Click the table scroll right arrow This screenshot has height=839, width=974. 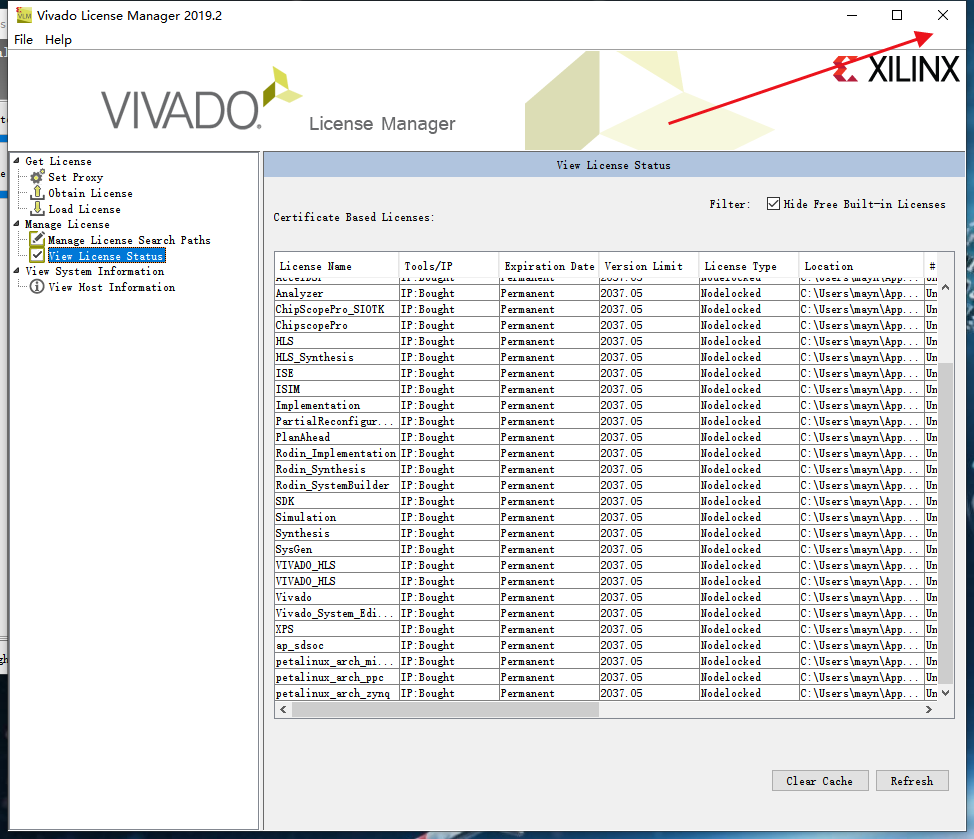coord(929,709)
